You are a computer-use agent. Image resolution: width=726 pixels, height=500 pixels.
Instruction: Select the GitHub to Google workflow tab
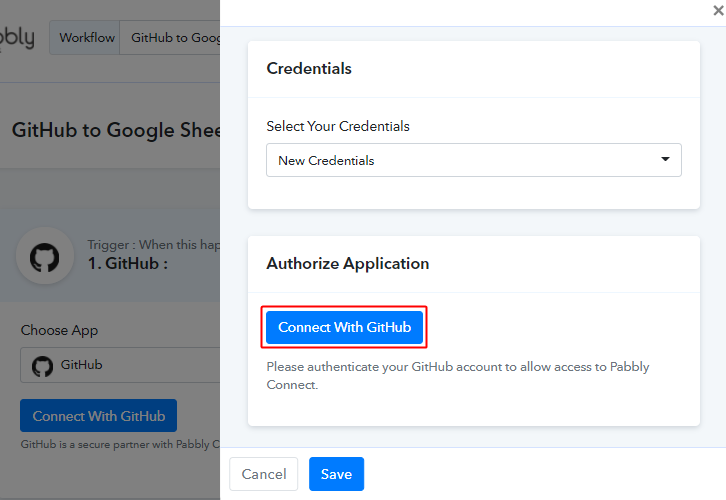(x=170, y=38)
